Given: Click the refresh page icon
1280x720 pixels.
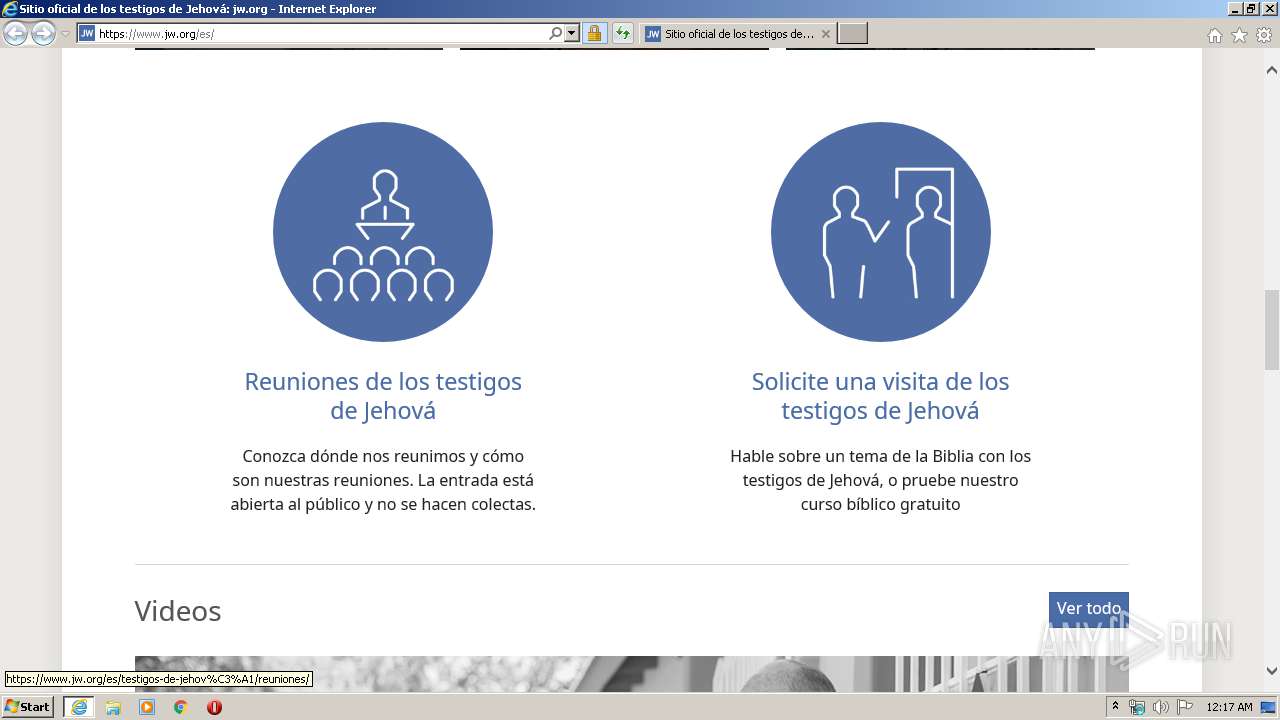Looking at the screenshot, I should (623, 34).
